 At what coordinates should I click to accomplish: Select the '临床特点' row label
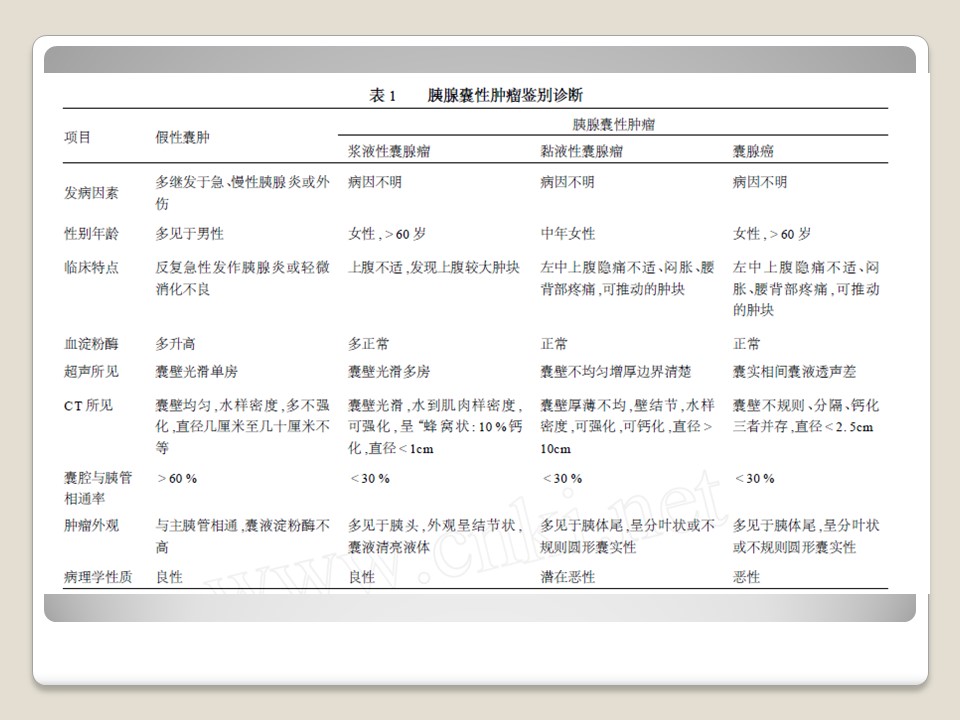point(91,267)
